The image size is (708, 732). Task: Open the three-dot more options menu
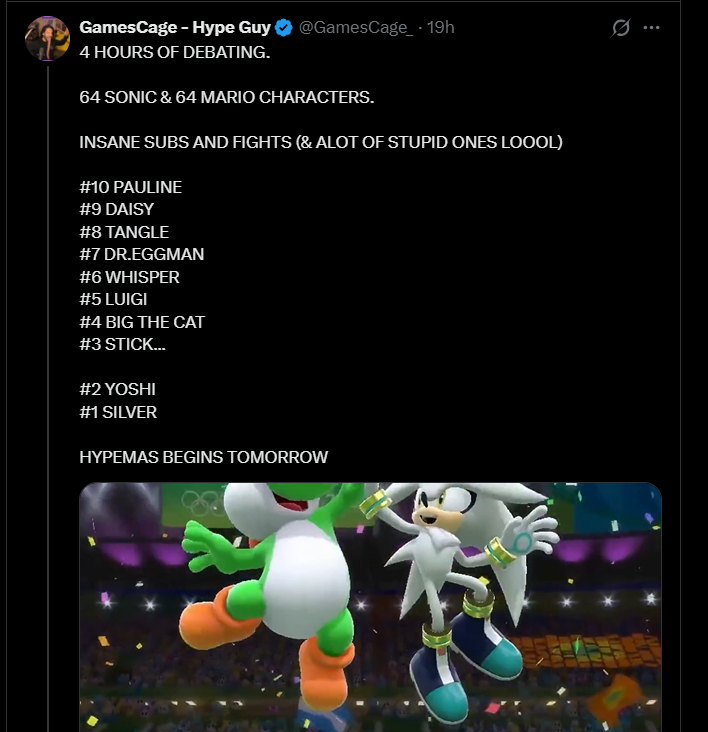point(651,28)
